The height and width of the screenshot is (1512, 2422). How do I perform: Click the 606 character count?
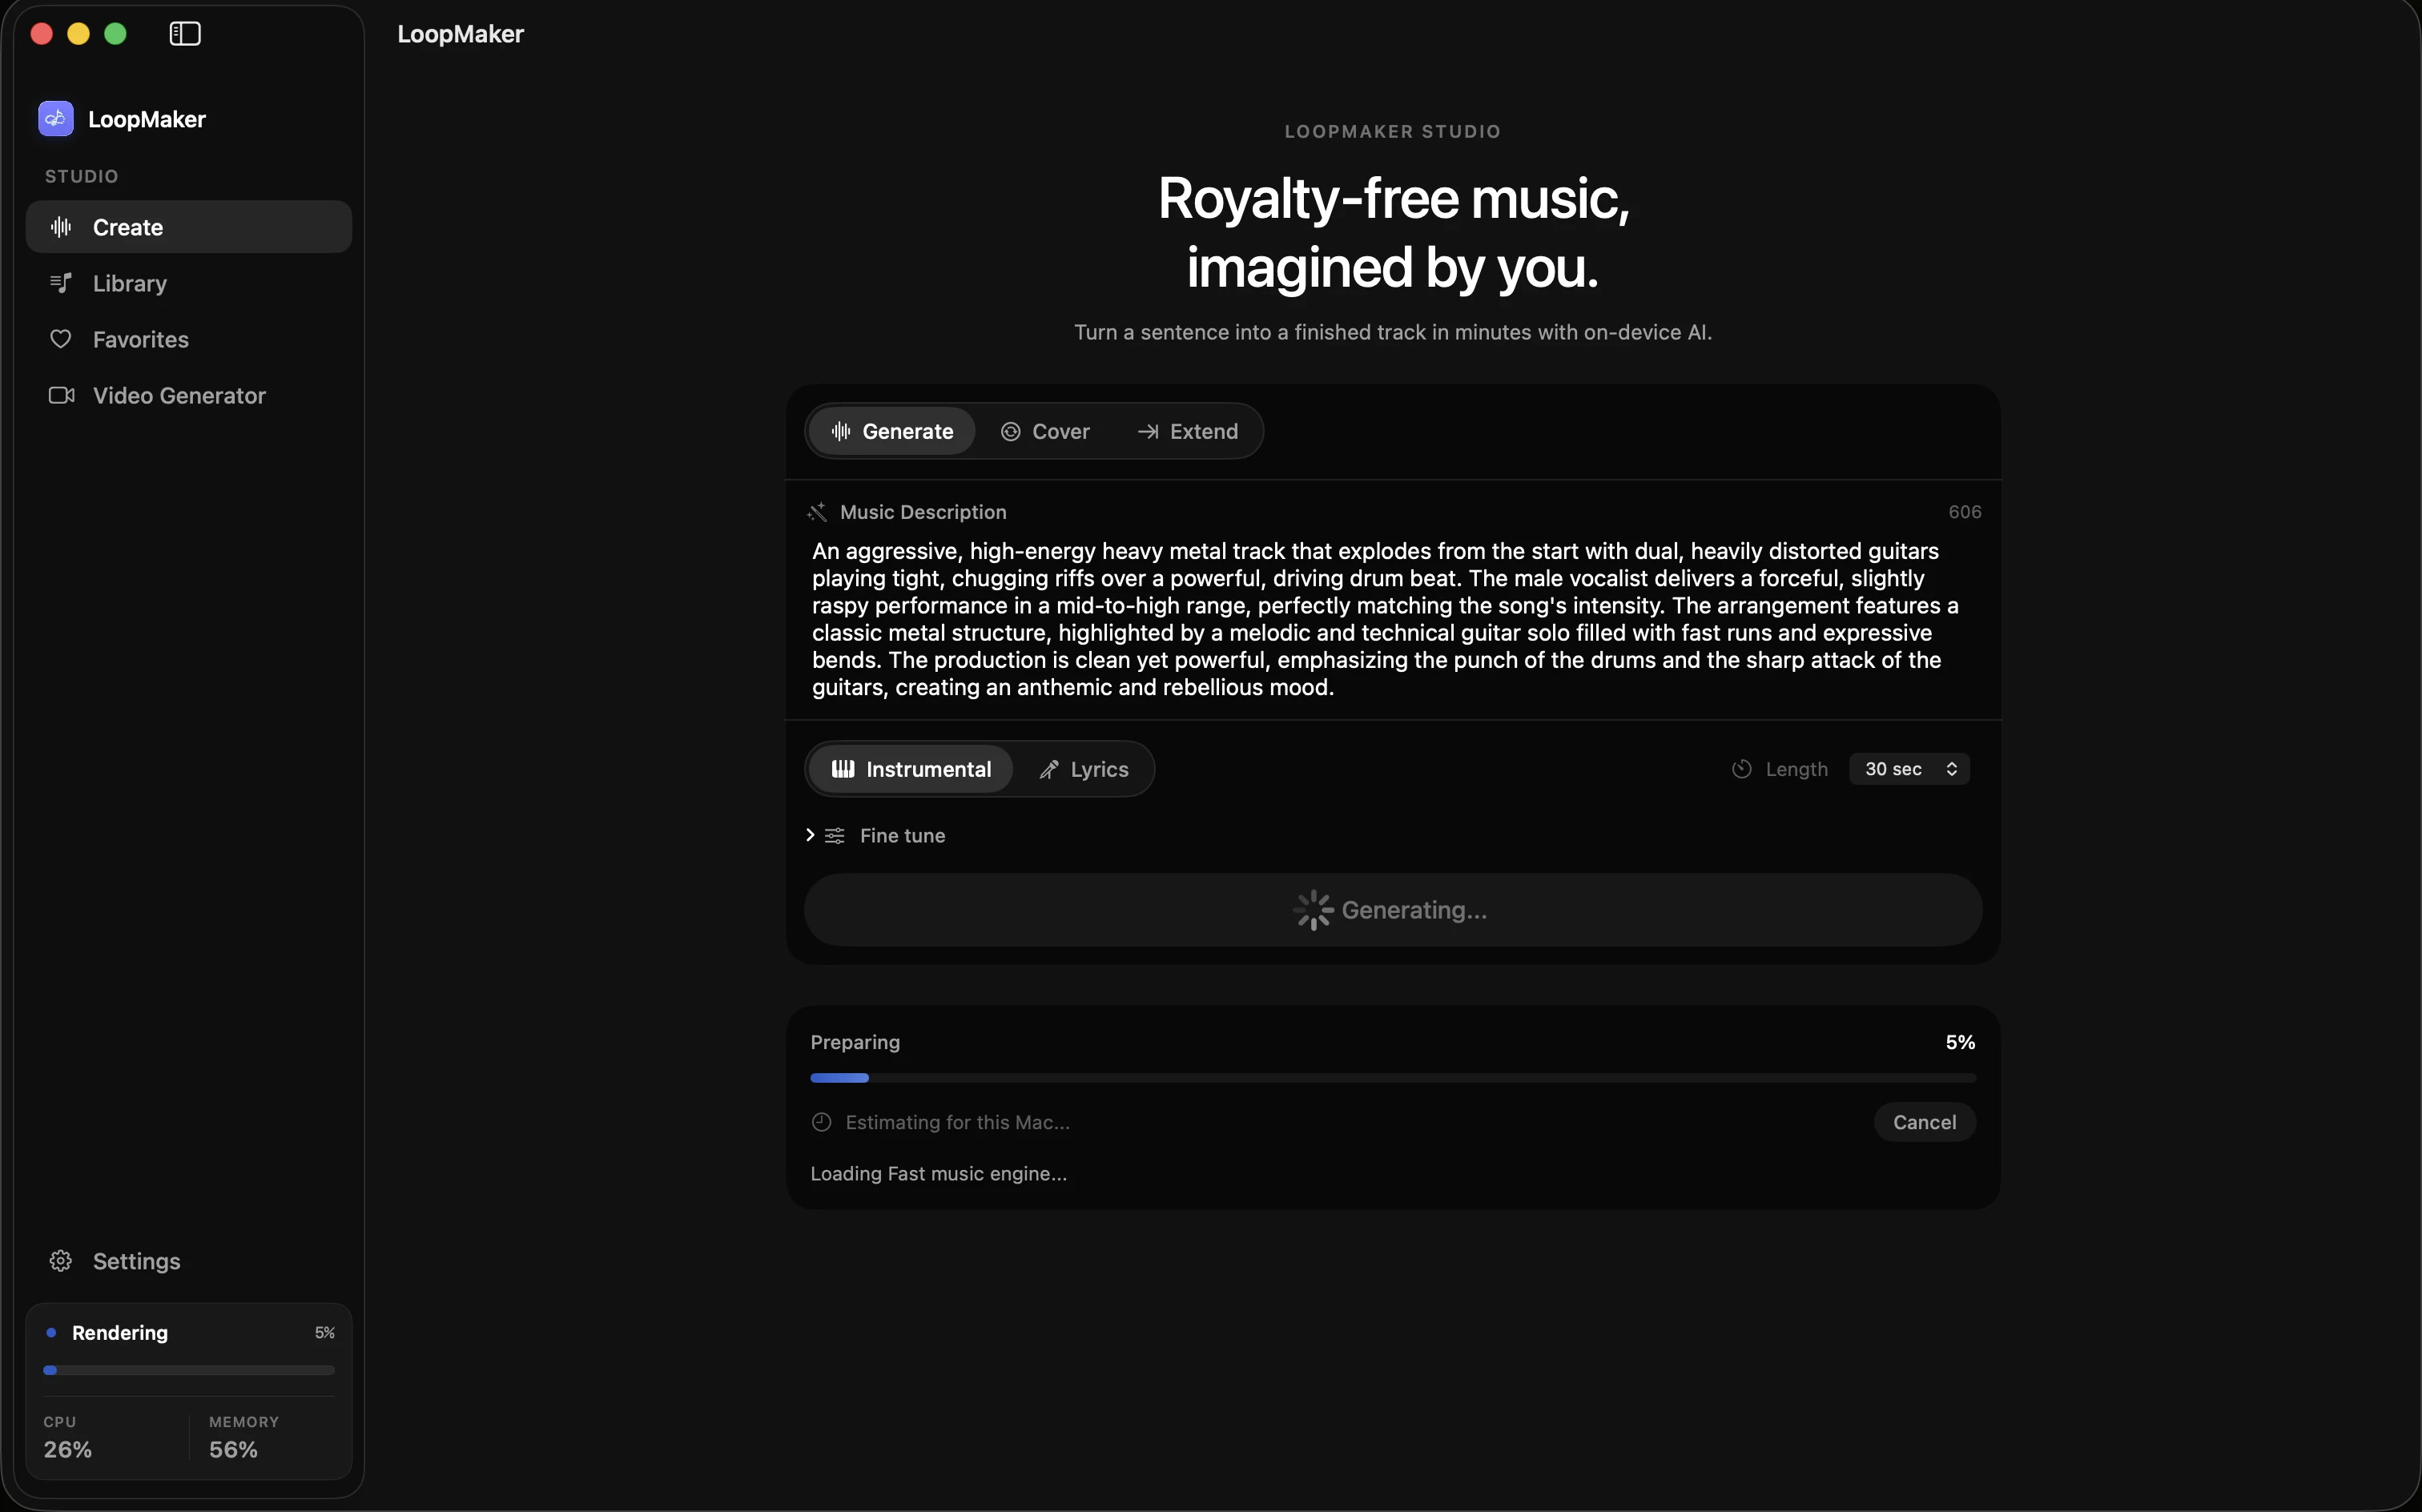1964,512
